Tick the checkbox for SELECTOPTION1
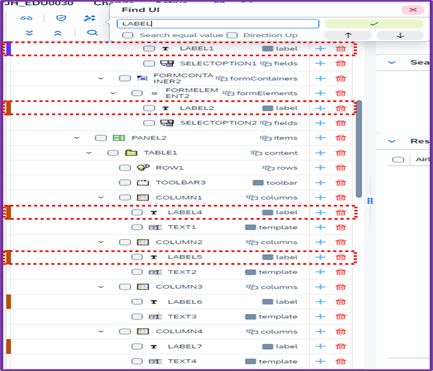This screenshot has height=371, width=433. pos(149,63)
